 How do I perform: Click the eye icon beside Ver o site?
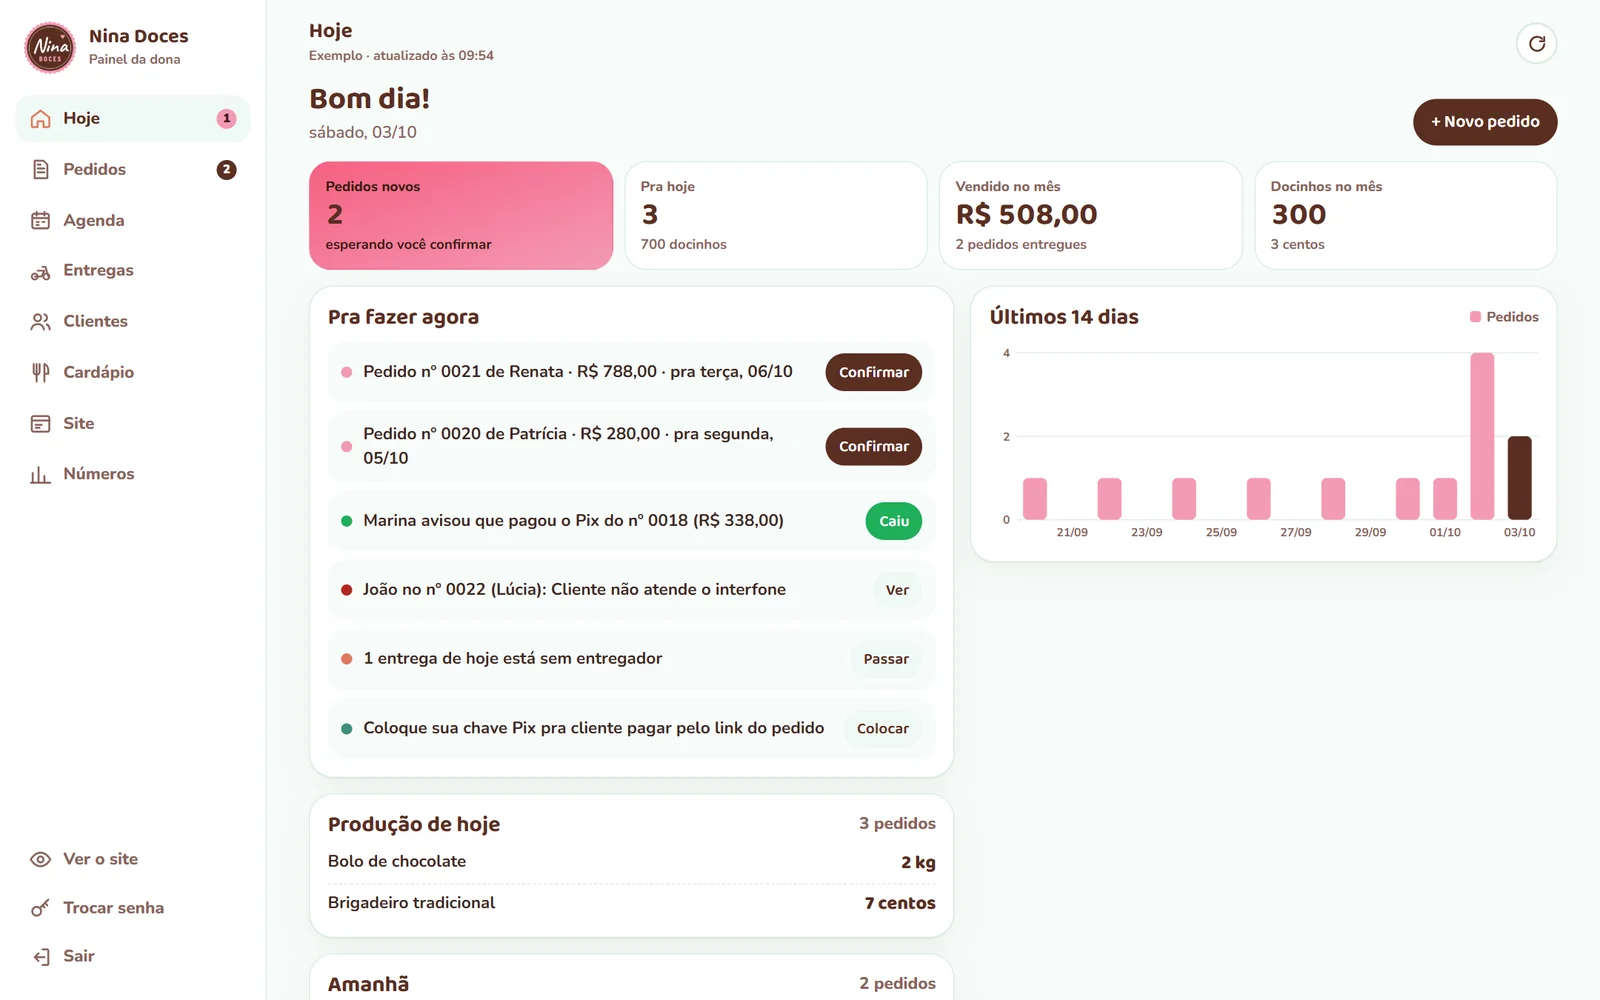(x=40, y=860)
